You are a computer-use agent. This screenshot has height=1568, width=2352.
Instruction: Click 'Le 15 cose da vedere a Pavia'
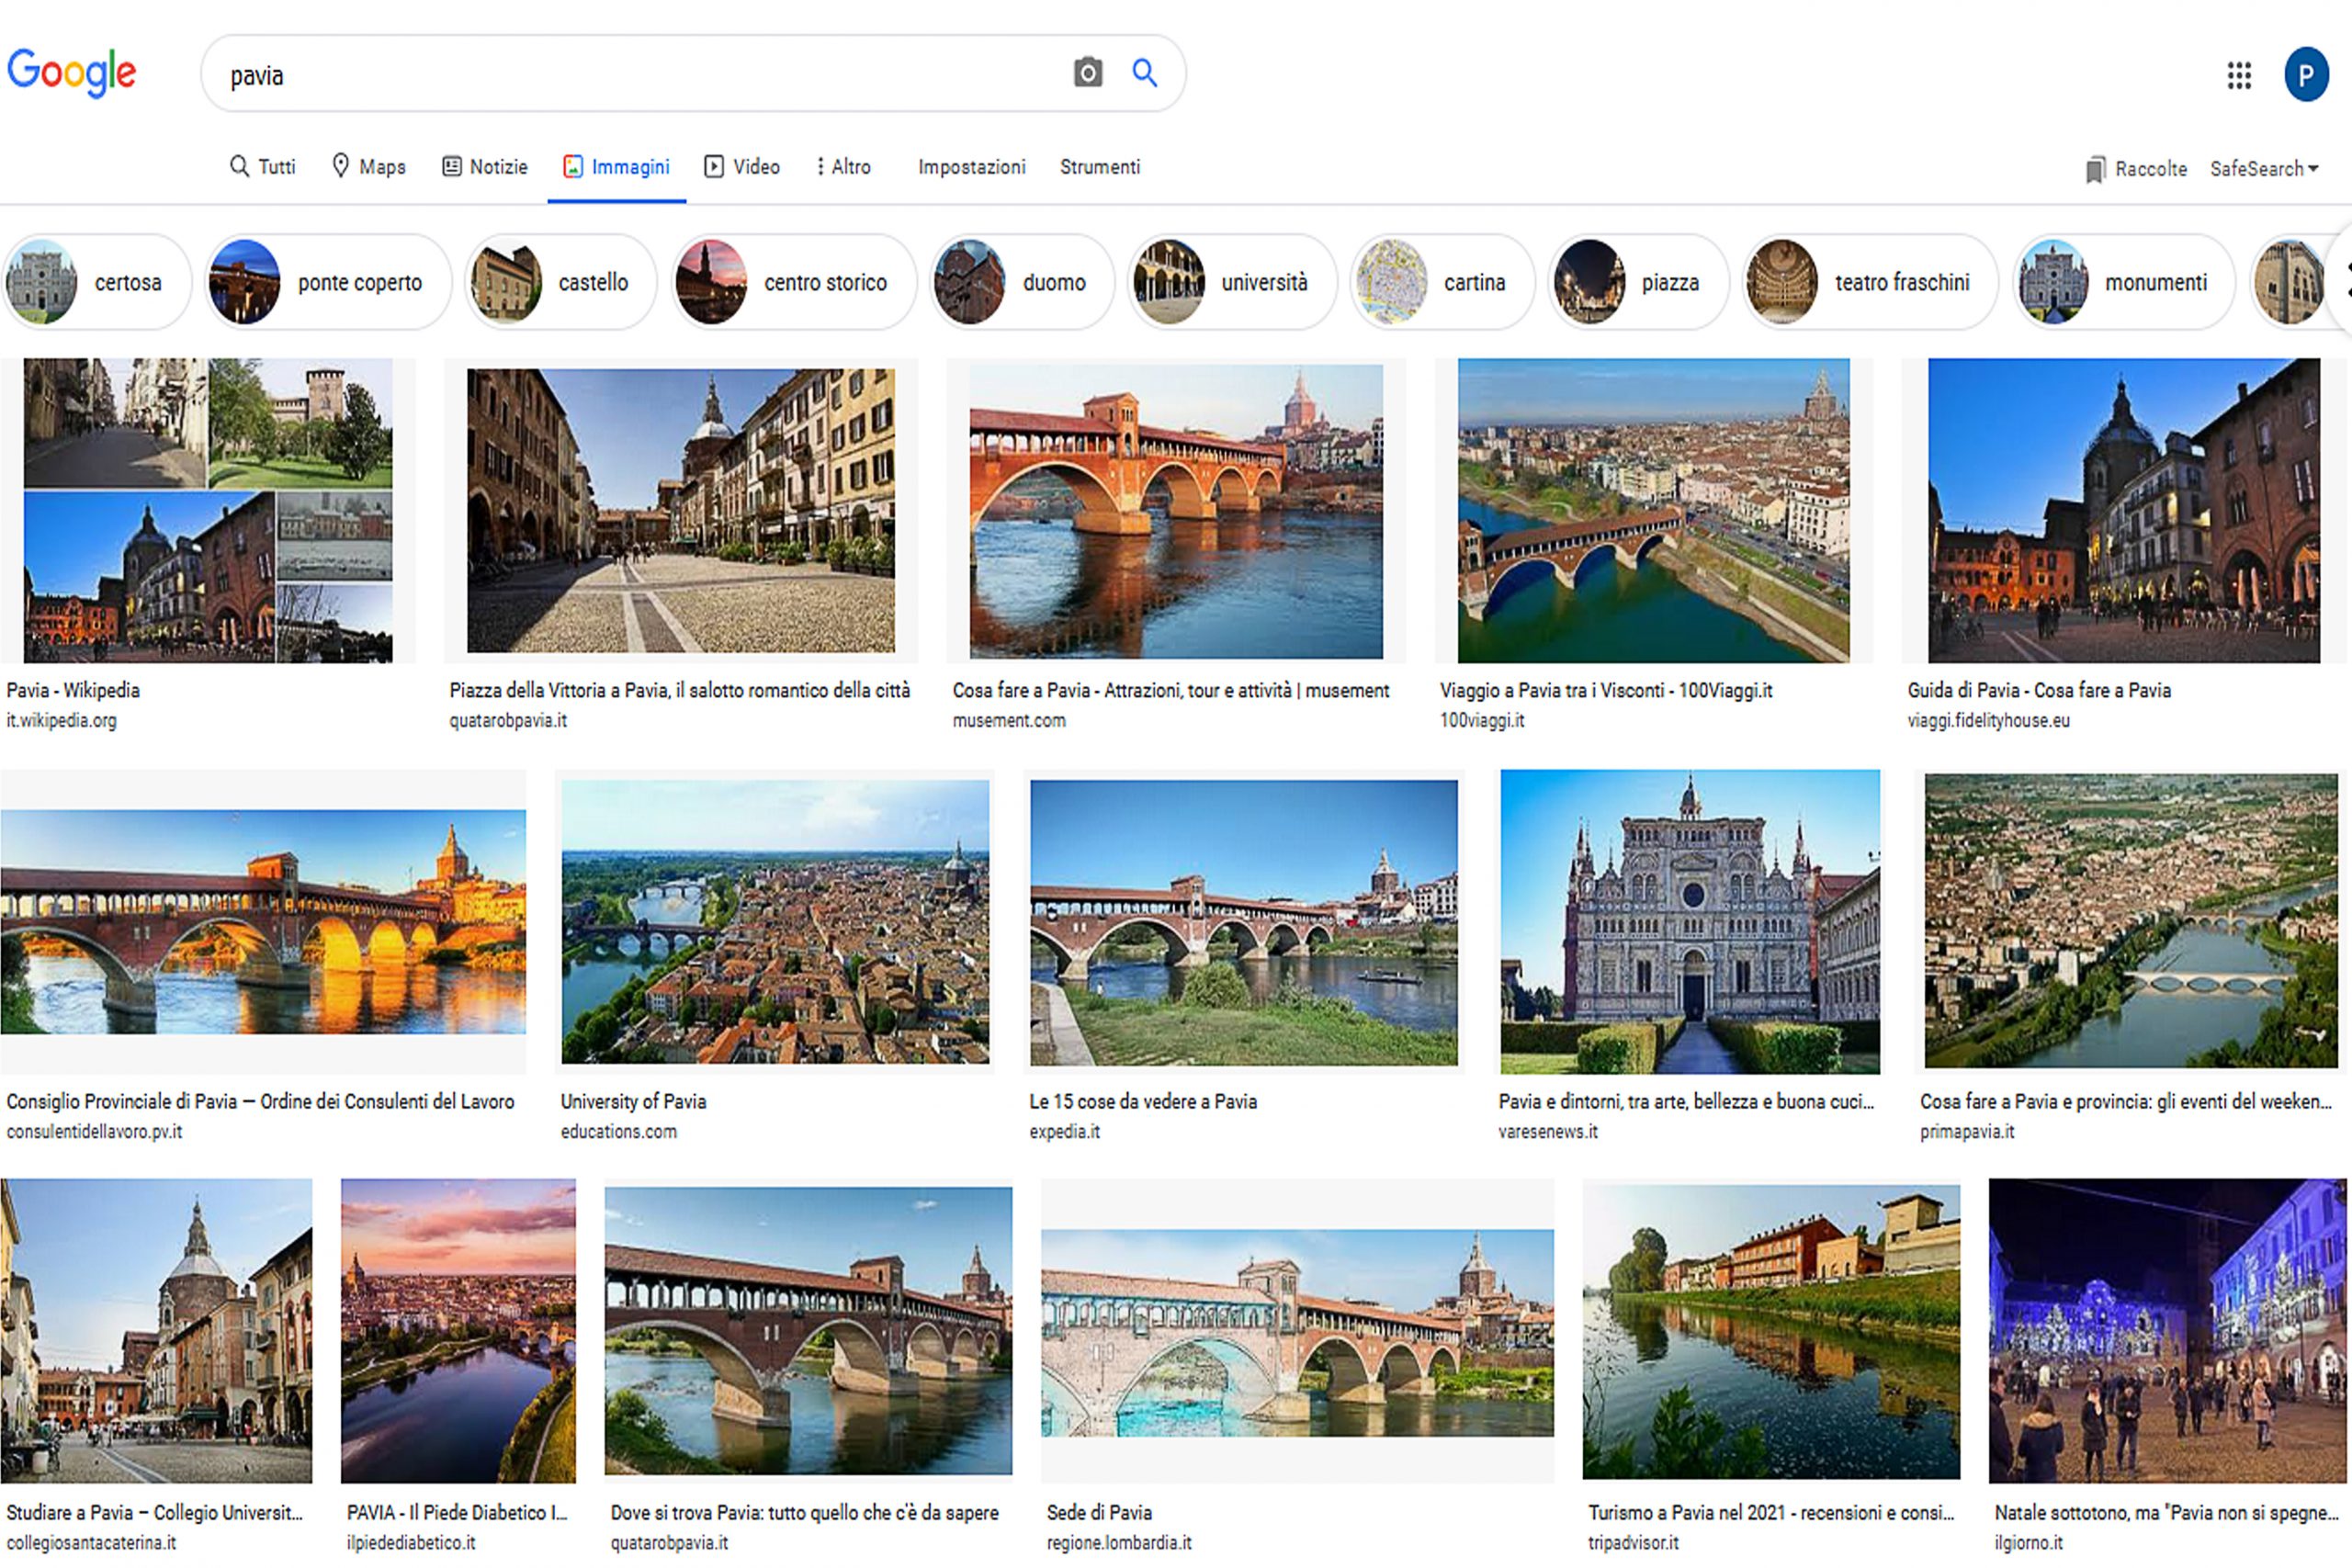(1143, 1101)
